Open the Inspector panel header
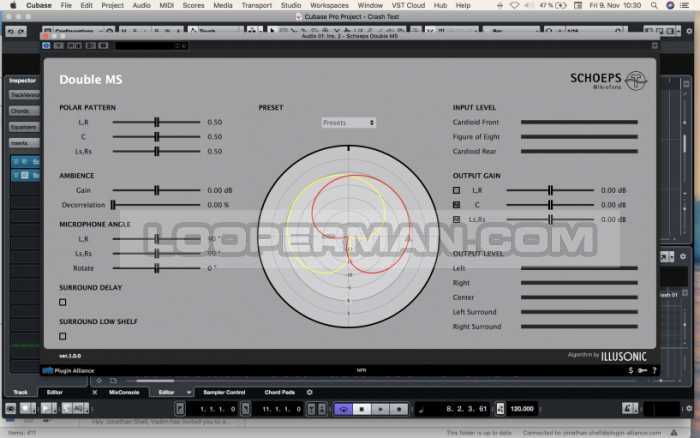The height and width of the screenshot is (438, 700). pos(22,80)
